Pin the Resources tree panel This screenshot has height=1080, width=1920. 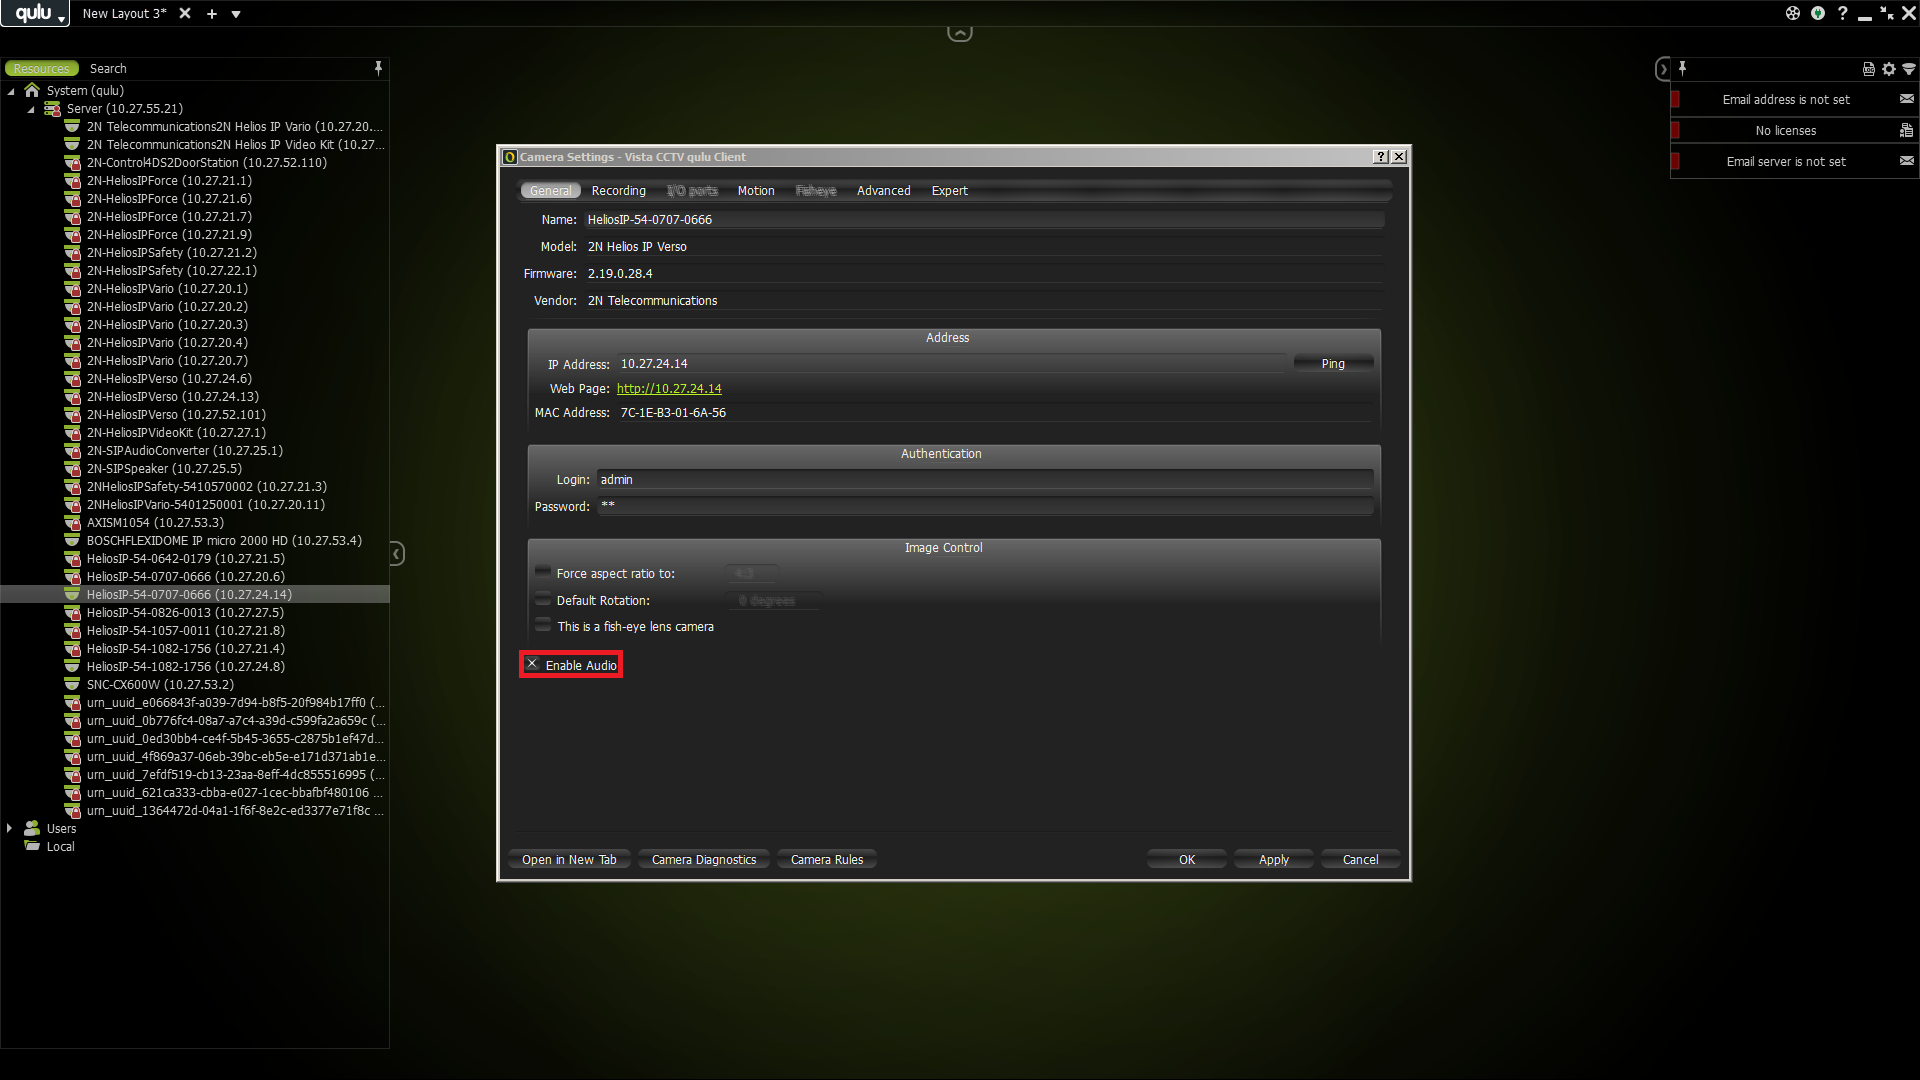click(x=378, y=68)
